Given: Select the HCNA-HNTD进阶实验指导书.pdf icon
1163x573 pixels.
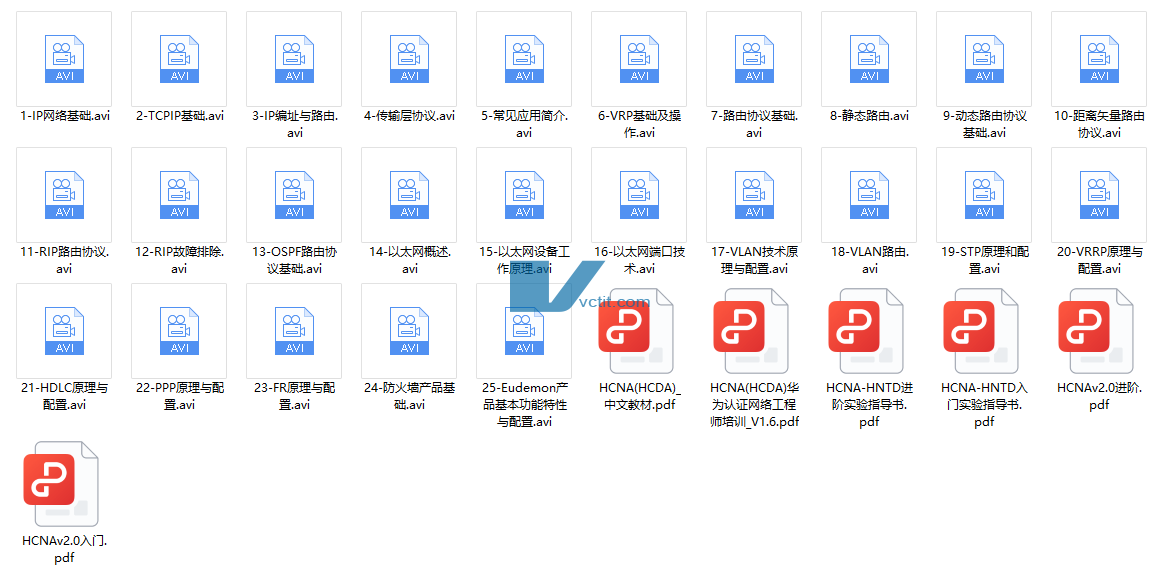Looking at the screenshot, I should pyautogui.click(x=866, y=331).
